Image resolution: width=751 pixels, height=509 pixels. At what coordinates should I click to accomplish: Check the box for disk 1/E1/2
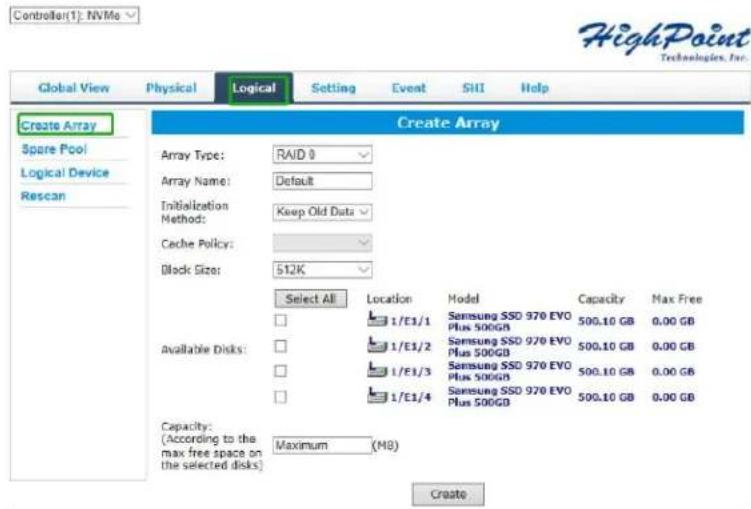point(281,346)
